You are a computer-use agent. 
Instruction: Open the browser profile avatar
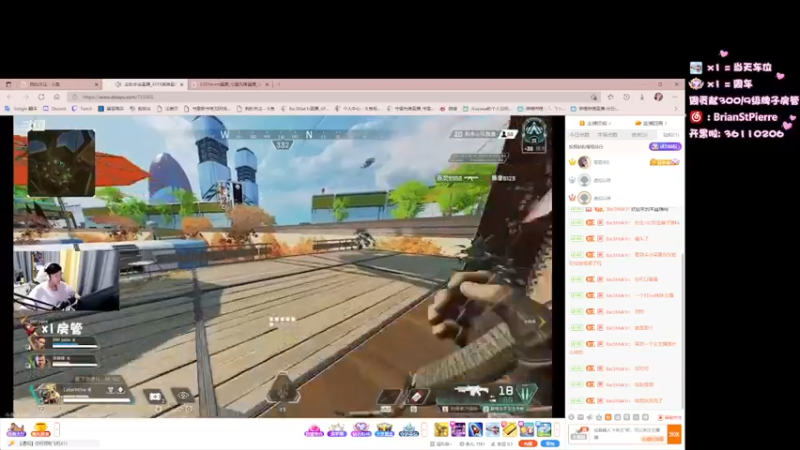659,97
